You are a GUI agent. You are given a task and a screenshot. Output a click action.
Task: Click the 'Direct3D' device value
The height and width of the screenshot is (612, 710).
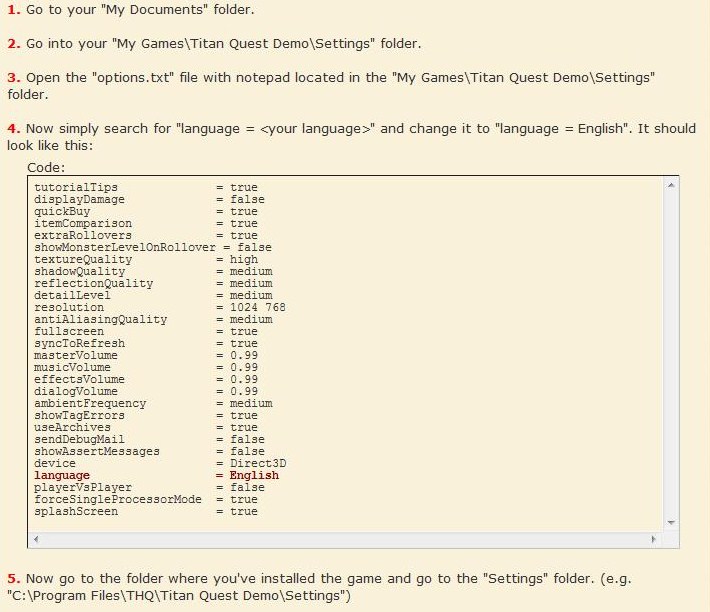258,464
